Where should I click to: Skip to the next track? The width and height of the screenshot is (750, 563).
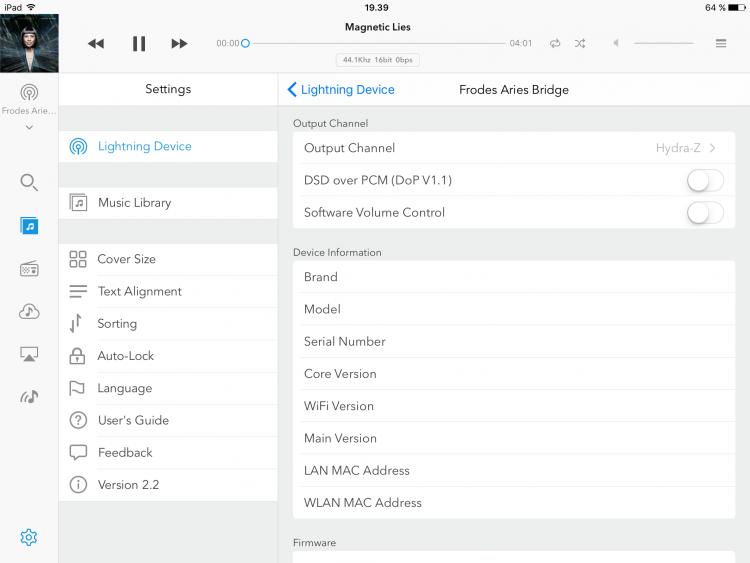click(179, 44)
